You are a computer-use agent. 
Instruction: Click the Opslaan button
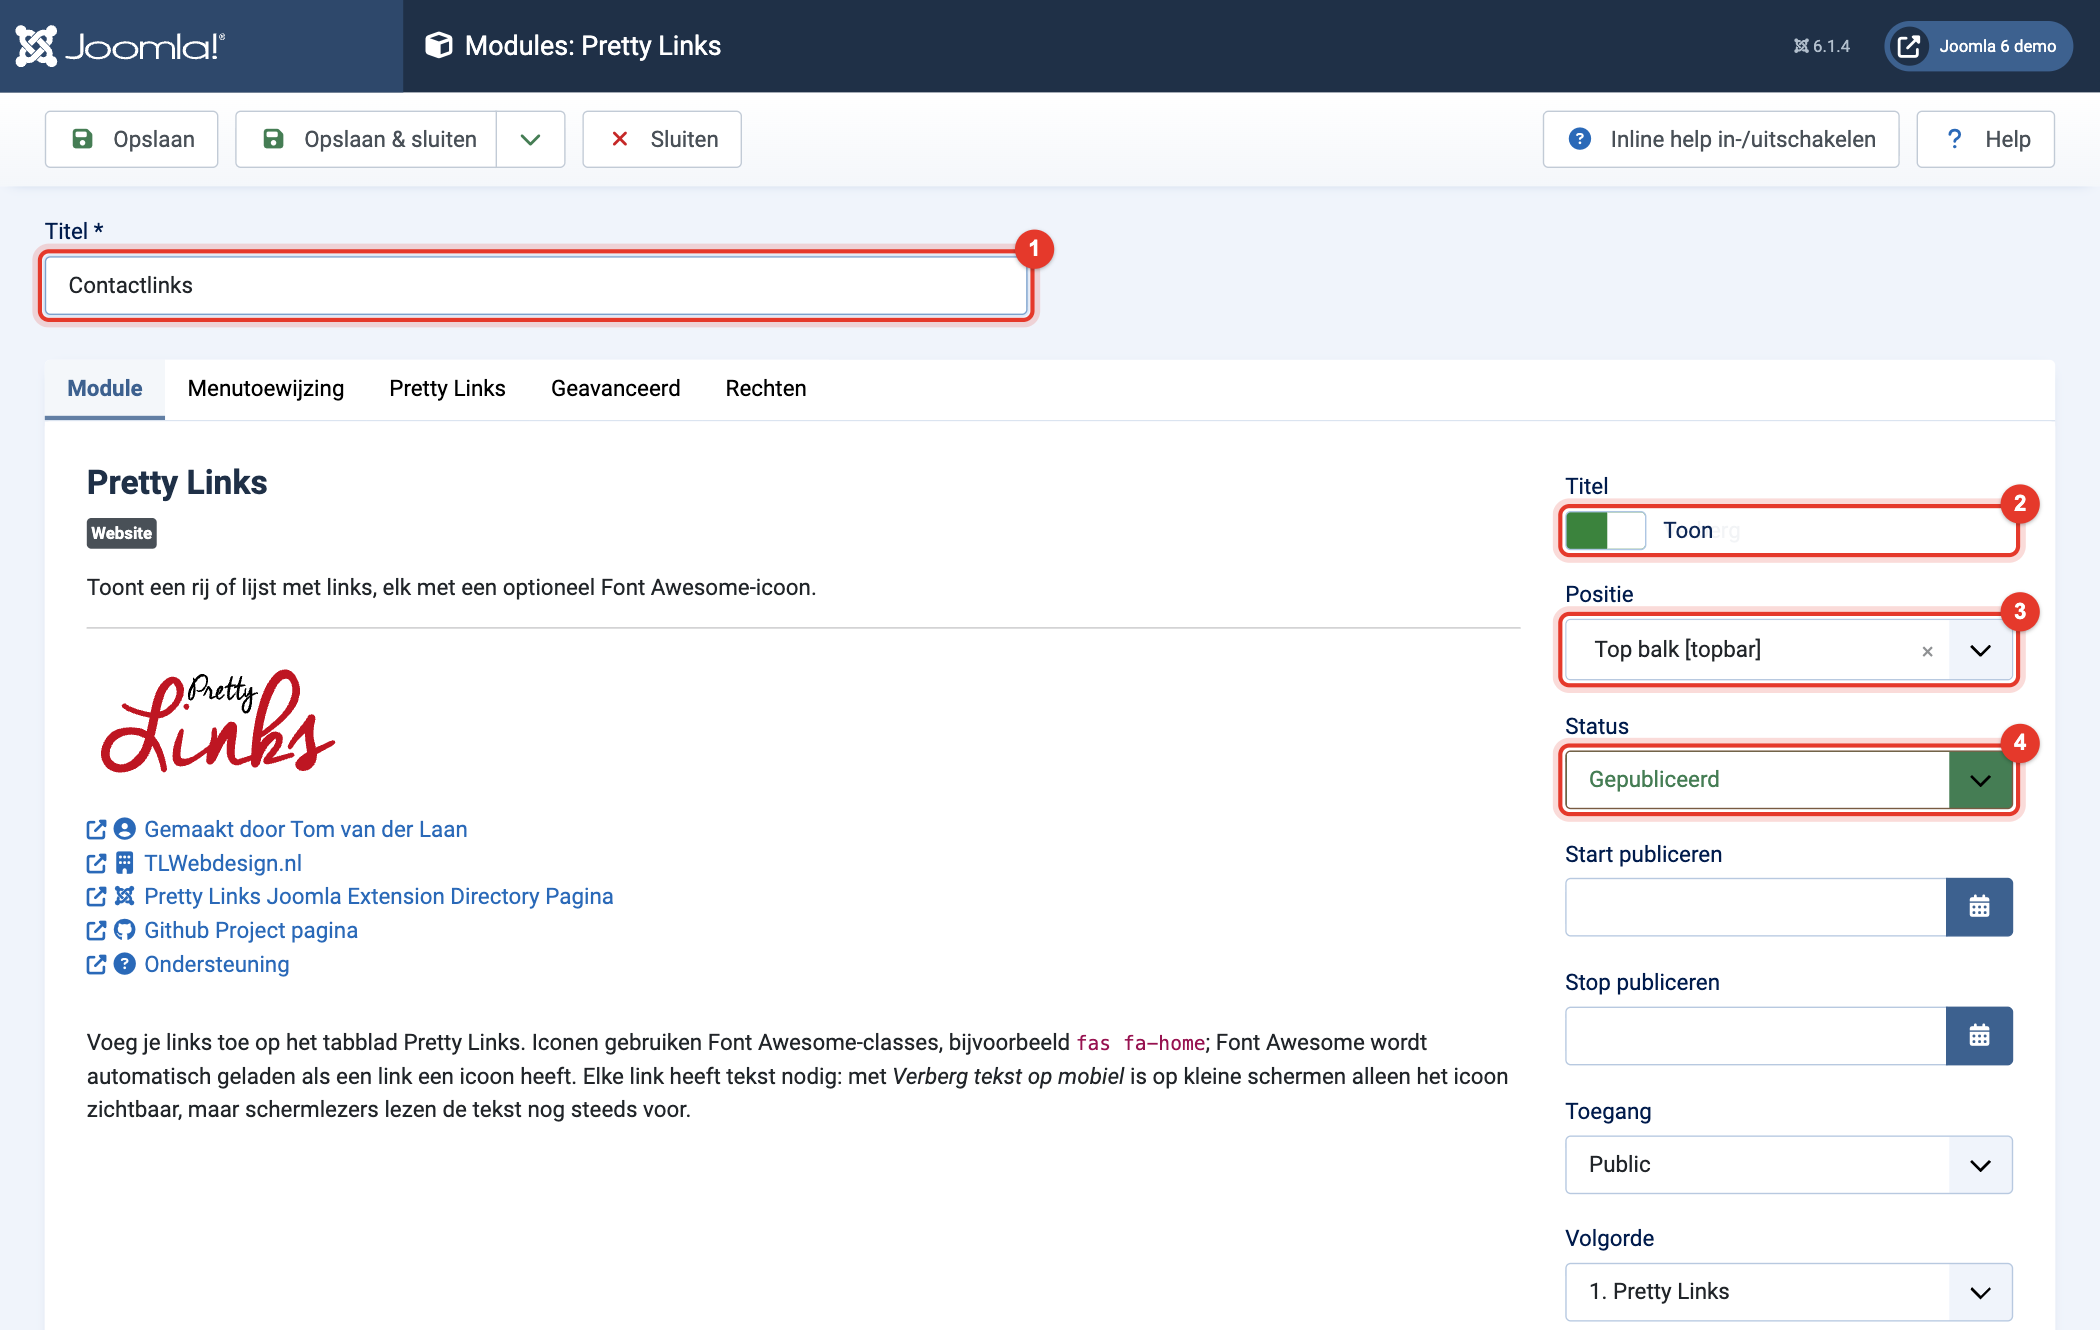pyautogui.click(x=132, y=139)
